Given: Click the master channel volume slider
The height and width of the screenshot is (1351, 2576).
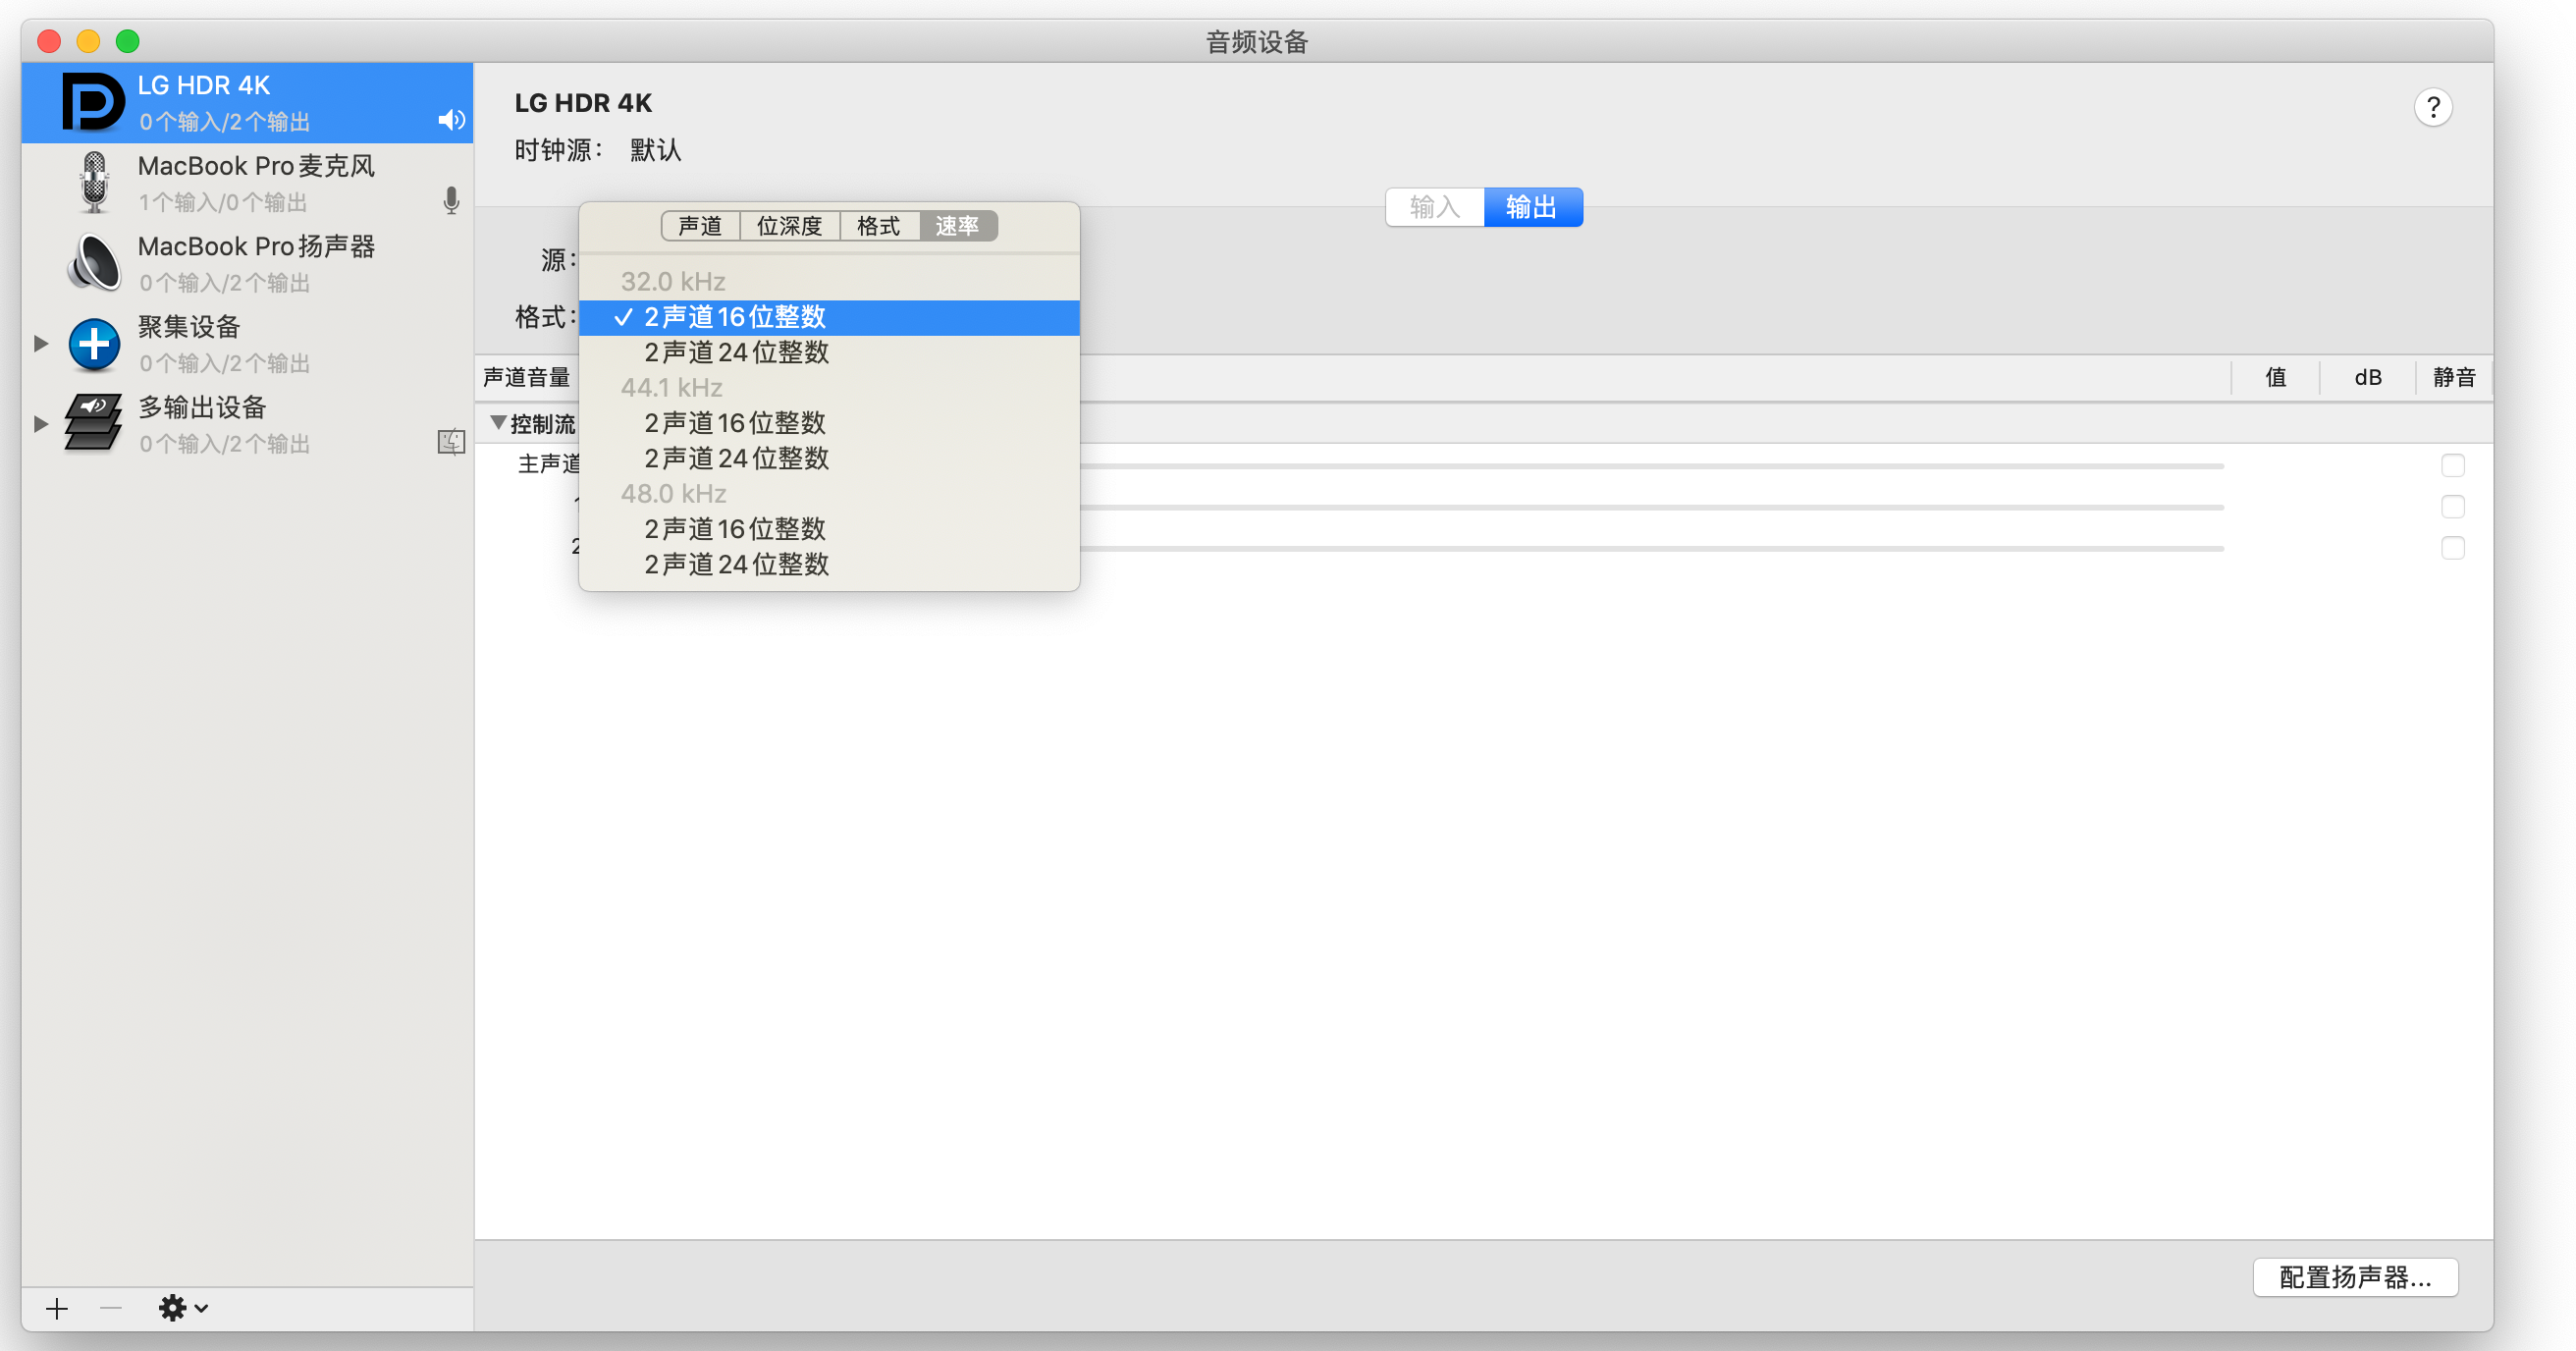Looking at the screenshot, I should [x=1650, y=466].
